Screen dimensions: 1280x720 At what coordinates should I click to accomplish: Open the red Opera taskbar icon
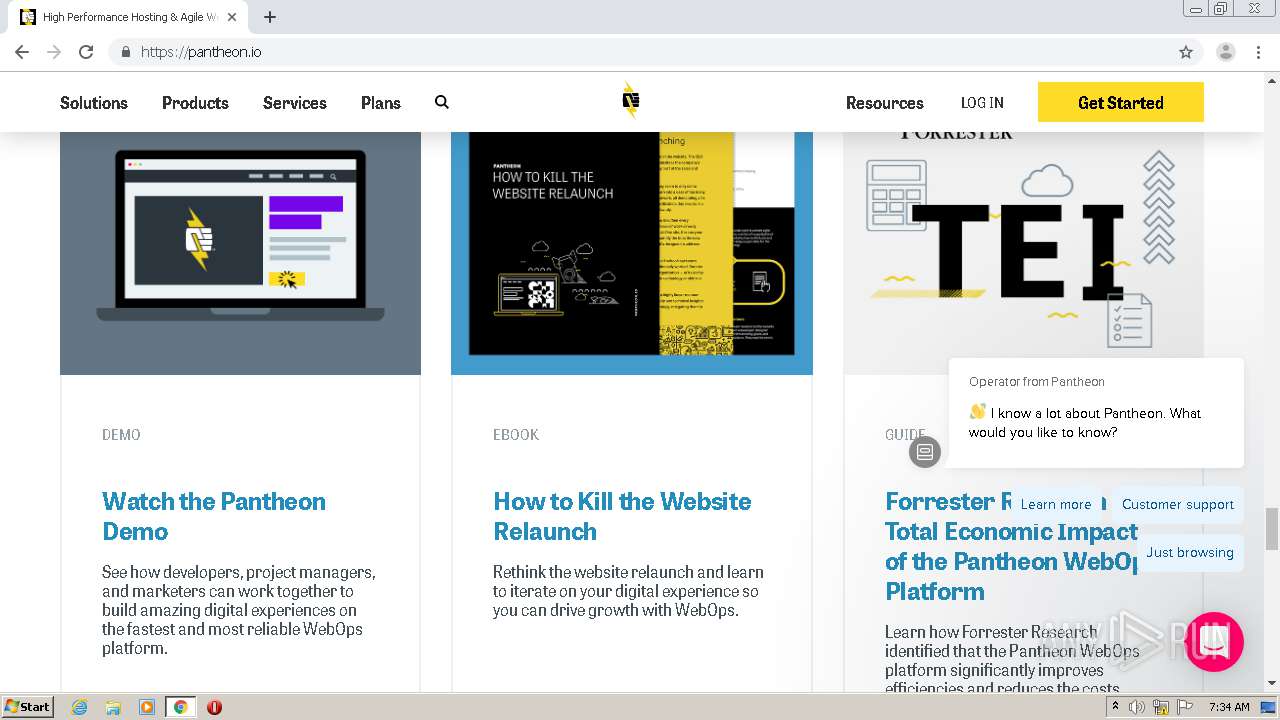click(x=214, y=707)
